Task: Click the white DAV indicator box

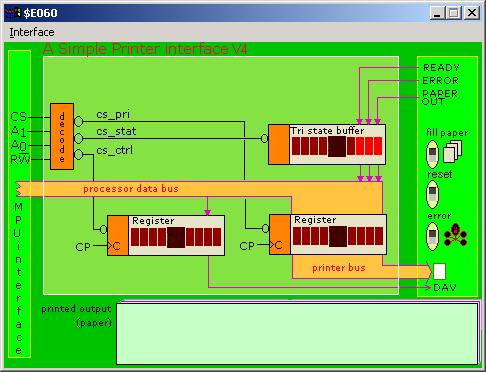Action: point(439,271)
